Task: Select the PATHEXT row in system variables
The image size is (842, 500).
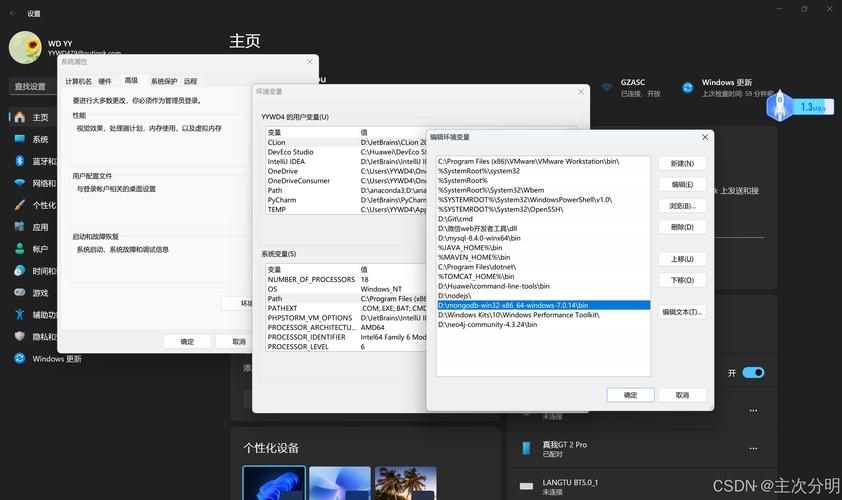Action: point(346,308)
